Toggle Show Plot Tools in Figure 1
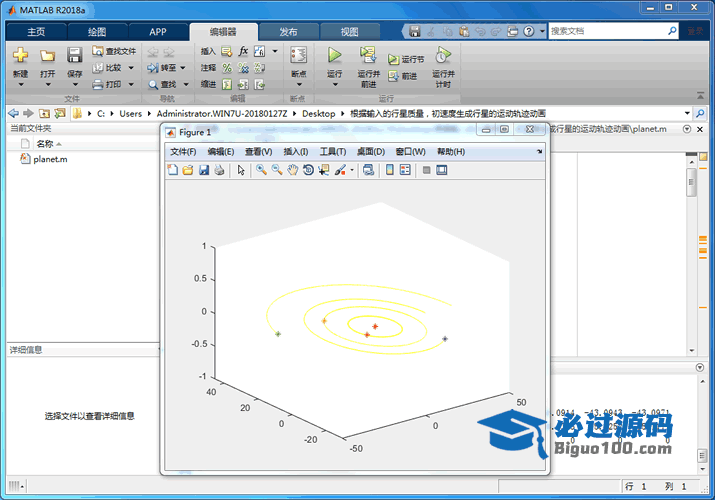This screenshot has width=715, height=500. (x=441, y=170)
